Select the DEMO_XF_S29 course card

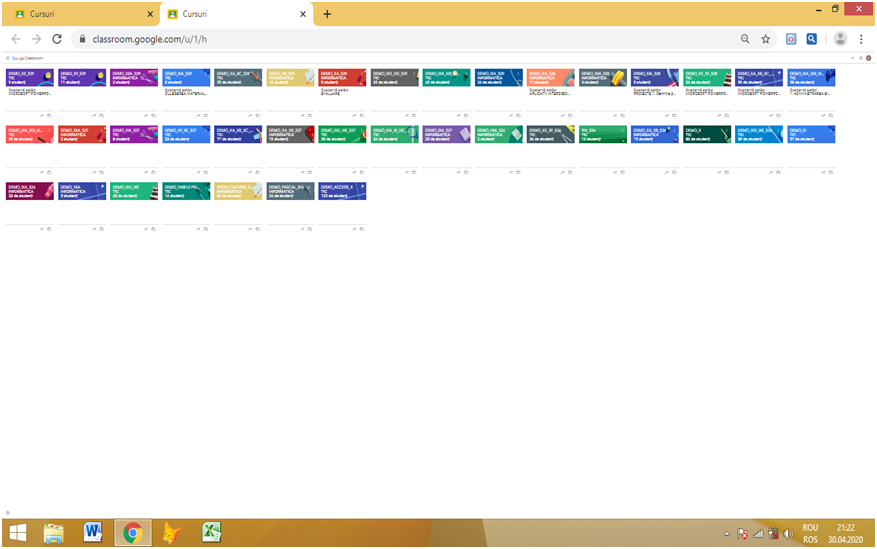(82, 77)
